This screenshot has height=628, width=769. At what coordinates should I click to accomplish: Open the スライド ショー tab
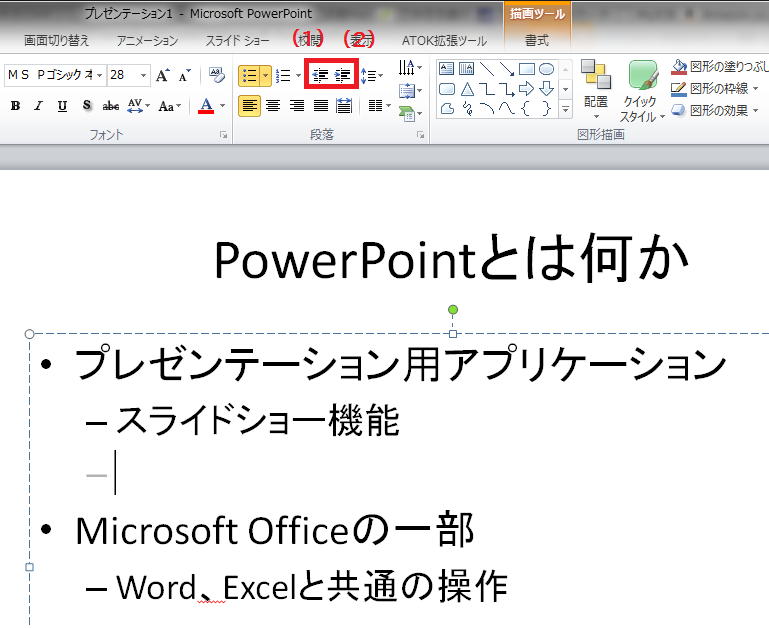tap(237, 40)
